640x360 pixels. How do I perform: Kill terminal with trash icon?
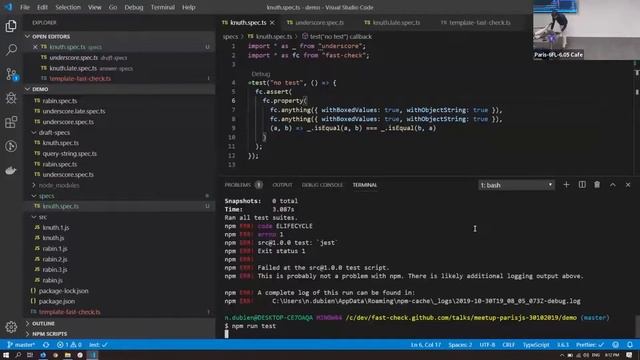[x=597, y=185]
